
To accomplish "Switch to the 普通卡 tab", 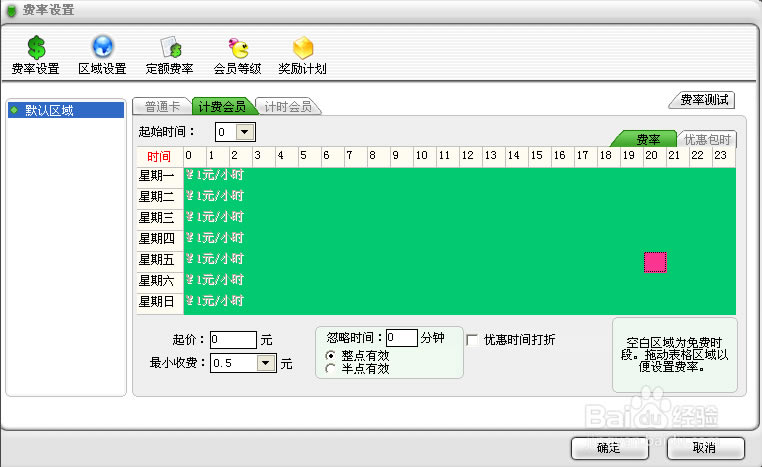I will [x=162, y=106].
